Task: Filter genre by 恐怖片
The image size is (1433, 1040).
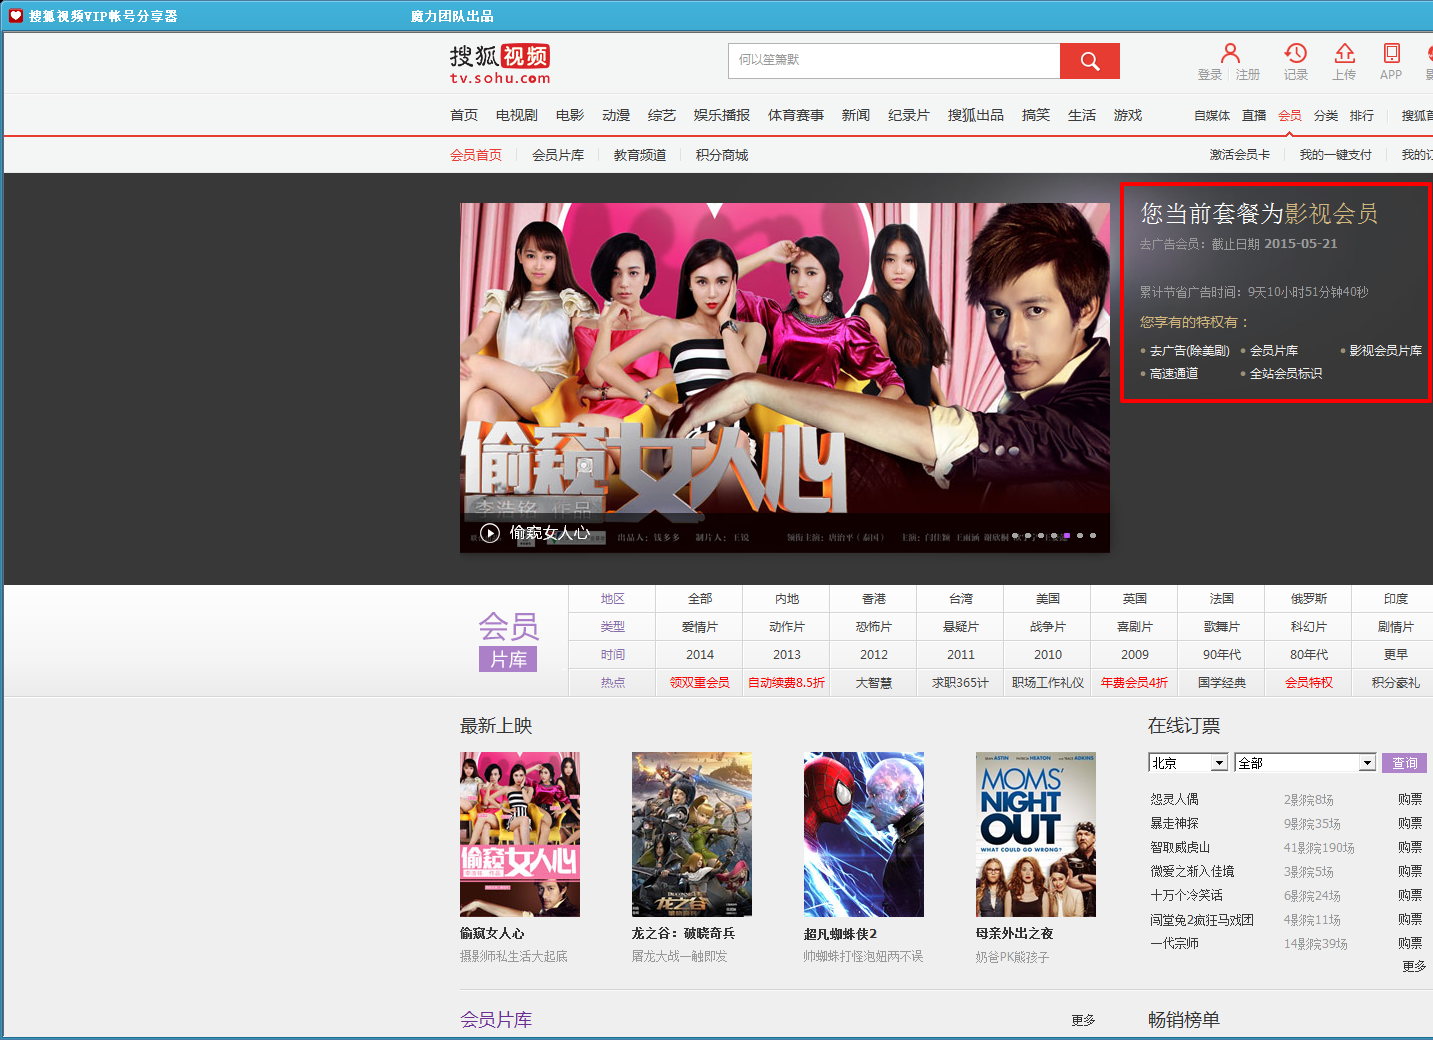Action: (x=874, y=627)
